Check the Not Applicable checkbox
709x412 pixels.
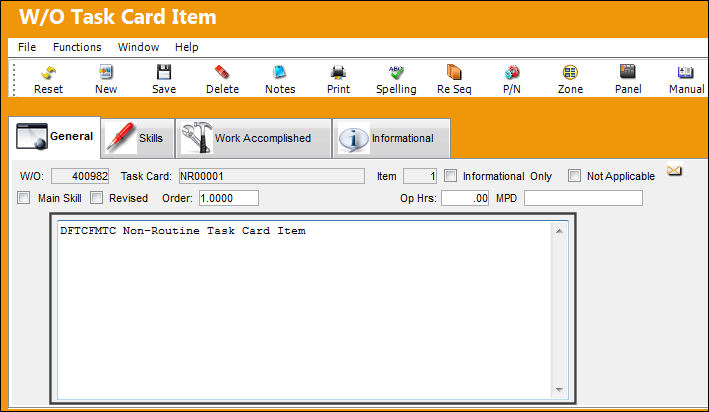pos(574,175)
